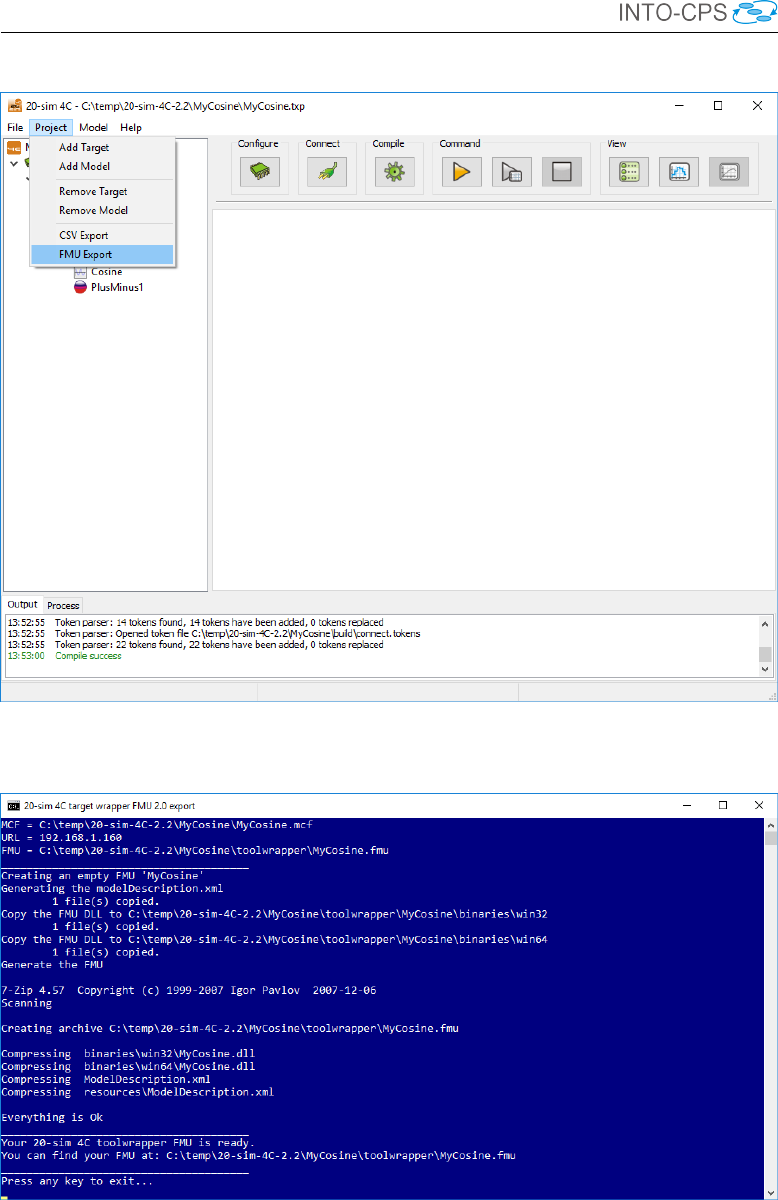This screenshot has width=778, height=1200.
Task: Click 'Everything is Ok' console line
Action: [52, 1118]
